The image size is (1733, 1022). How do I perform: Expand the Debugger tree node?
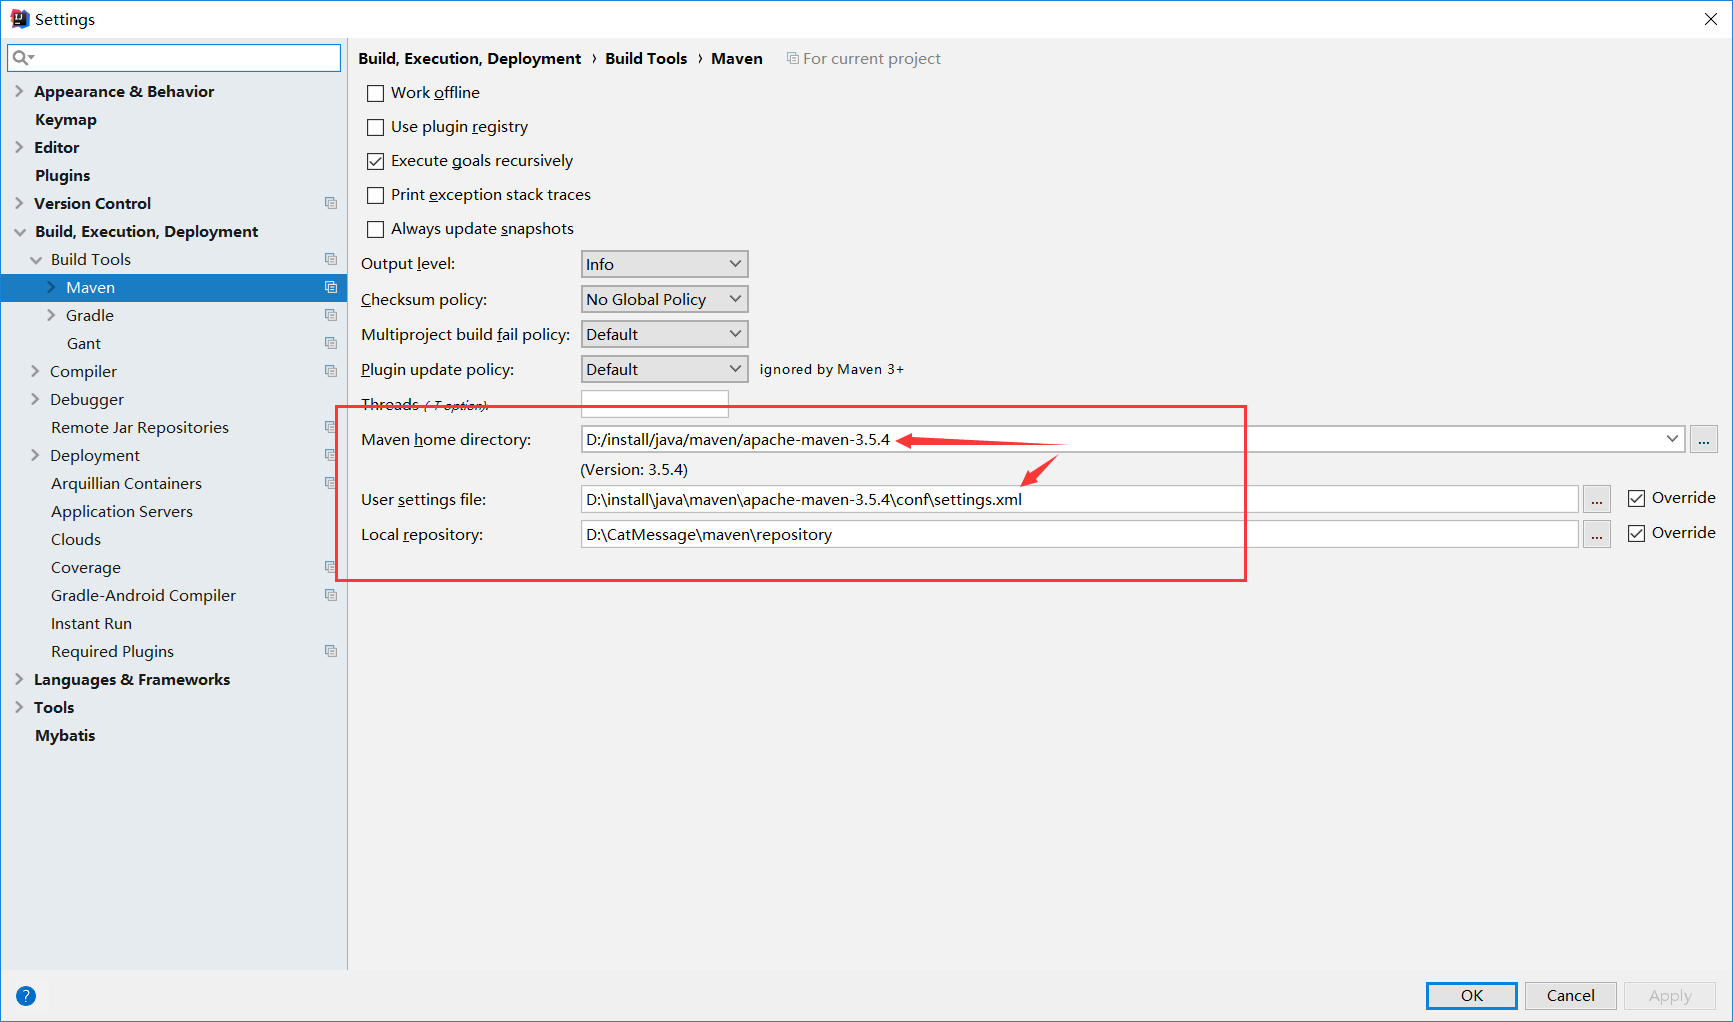pyautogui.click(x=36, y=399)
